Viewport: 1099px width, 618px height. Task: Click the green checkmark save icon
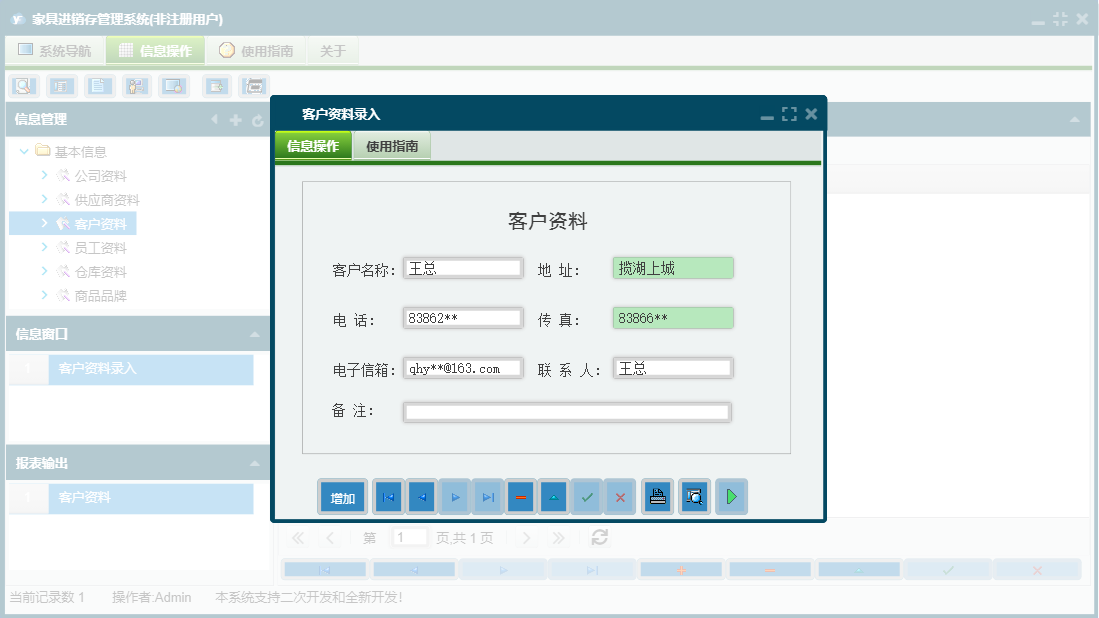[x=587, y=496]
